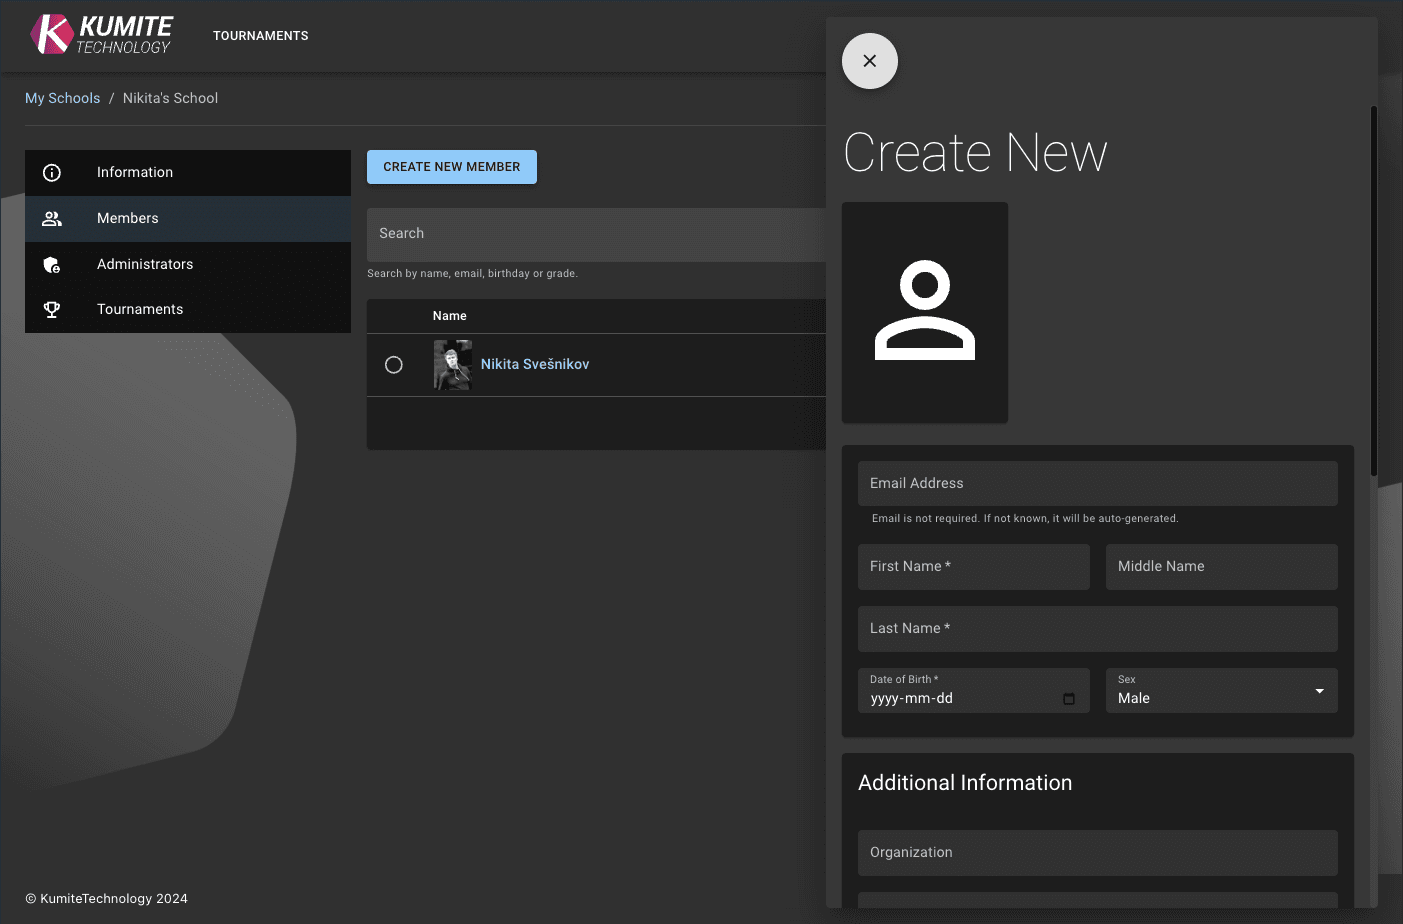
Task: Click the Administrators badge icon
Action: point(52,265)
